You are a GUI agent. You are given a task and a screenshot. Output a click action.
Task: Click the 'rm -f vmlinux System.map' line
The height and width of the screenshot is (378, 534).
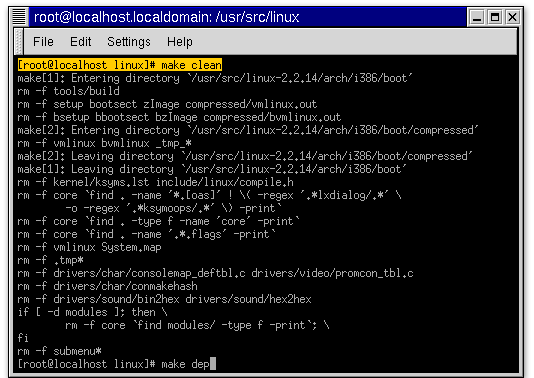[x=90, y=247]
